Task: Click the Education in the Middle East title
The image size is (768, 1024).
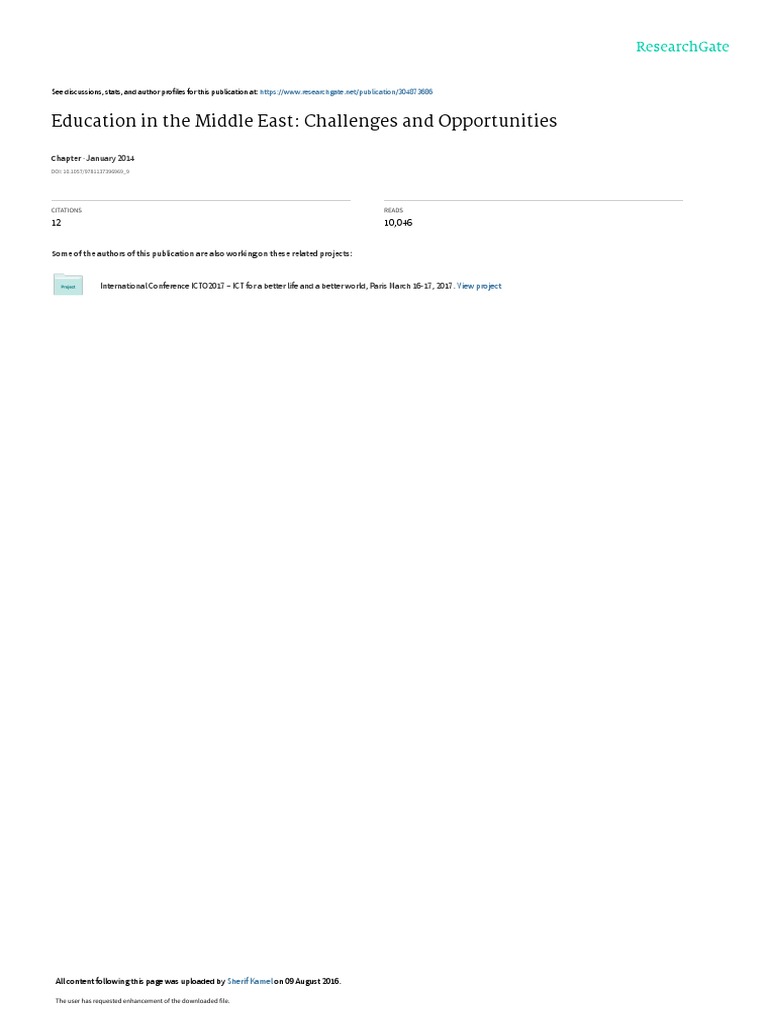Action: click(x=304, y=121)
